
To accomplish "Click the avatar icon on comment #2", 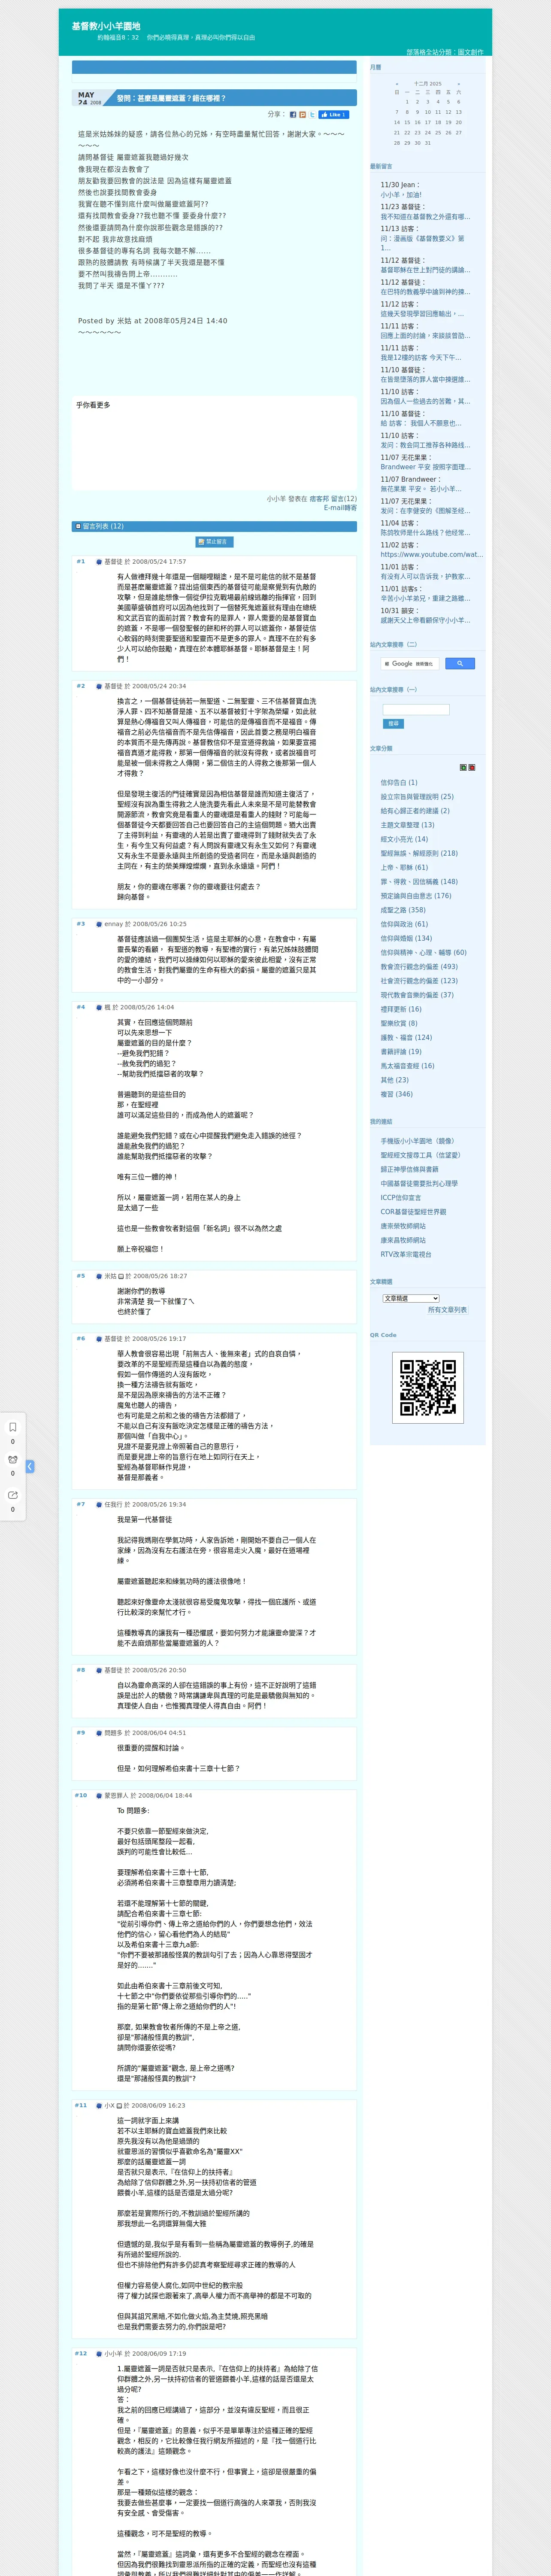I will tap(99, 686).
